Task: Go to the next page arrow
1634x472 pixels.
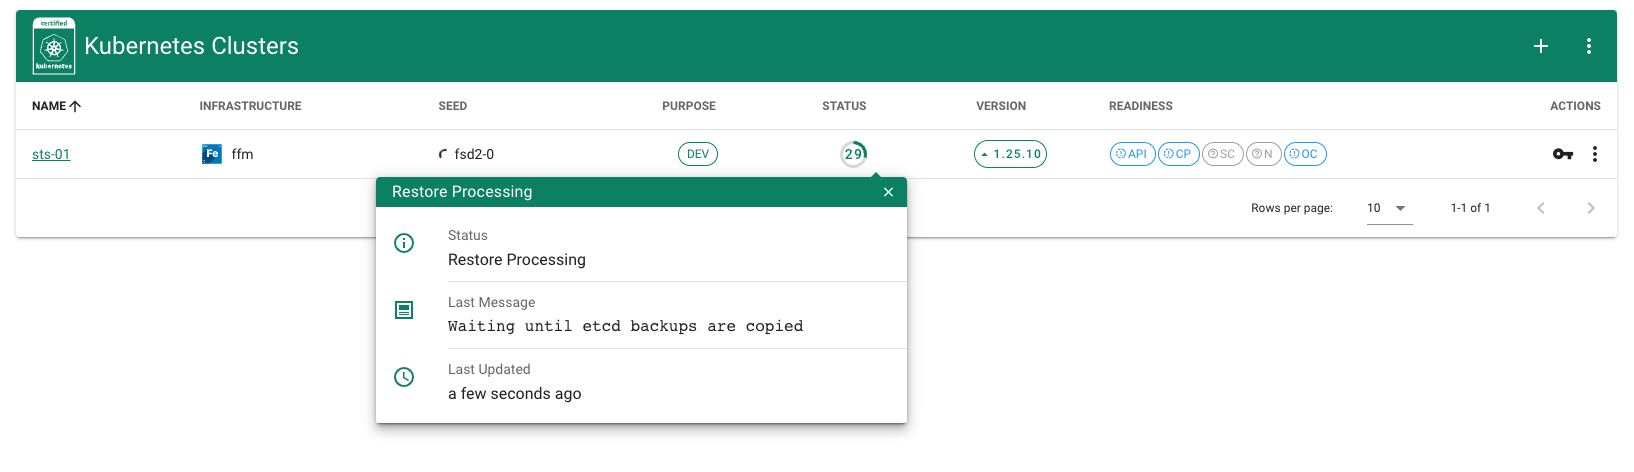Action: [x=1590, y=208]
